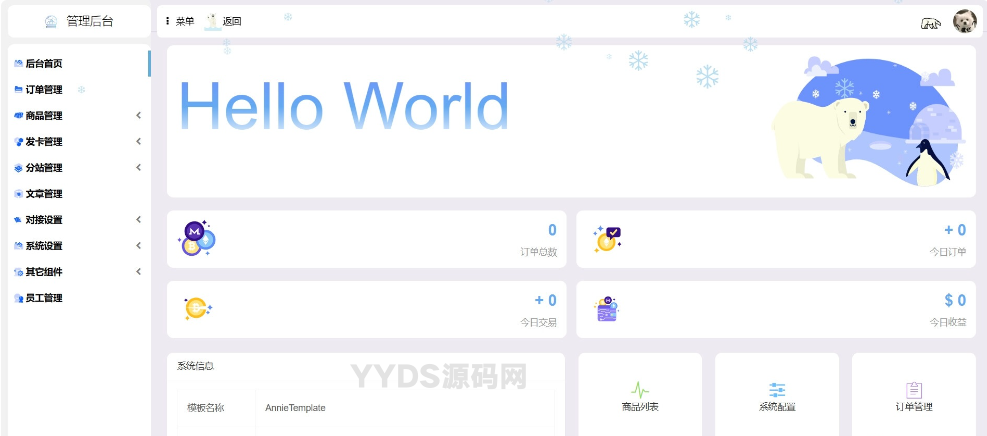
Task: Click the green pulse icon above 商品列表
Action: (640, 389)
